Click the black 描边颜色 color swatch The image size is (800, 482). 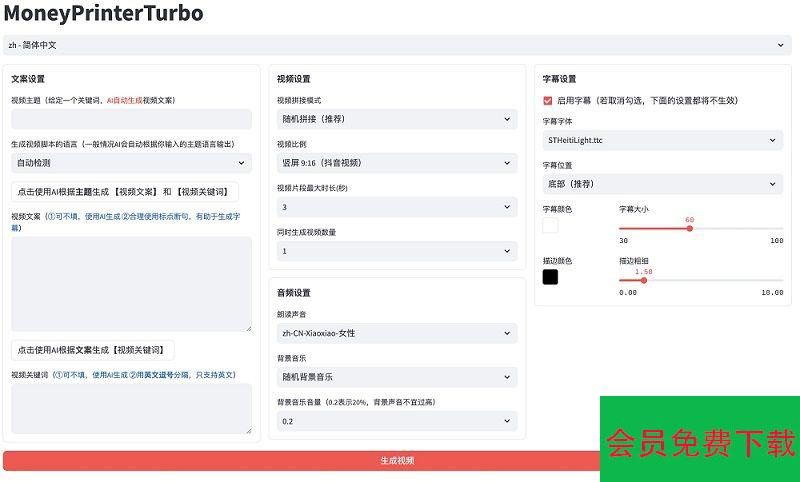[x=550, y=277]
